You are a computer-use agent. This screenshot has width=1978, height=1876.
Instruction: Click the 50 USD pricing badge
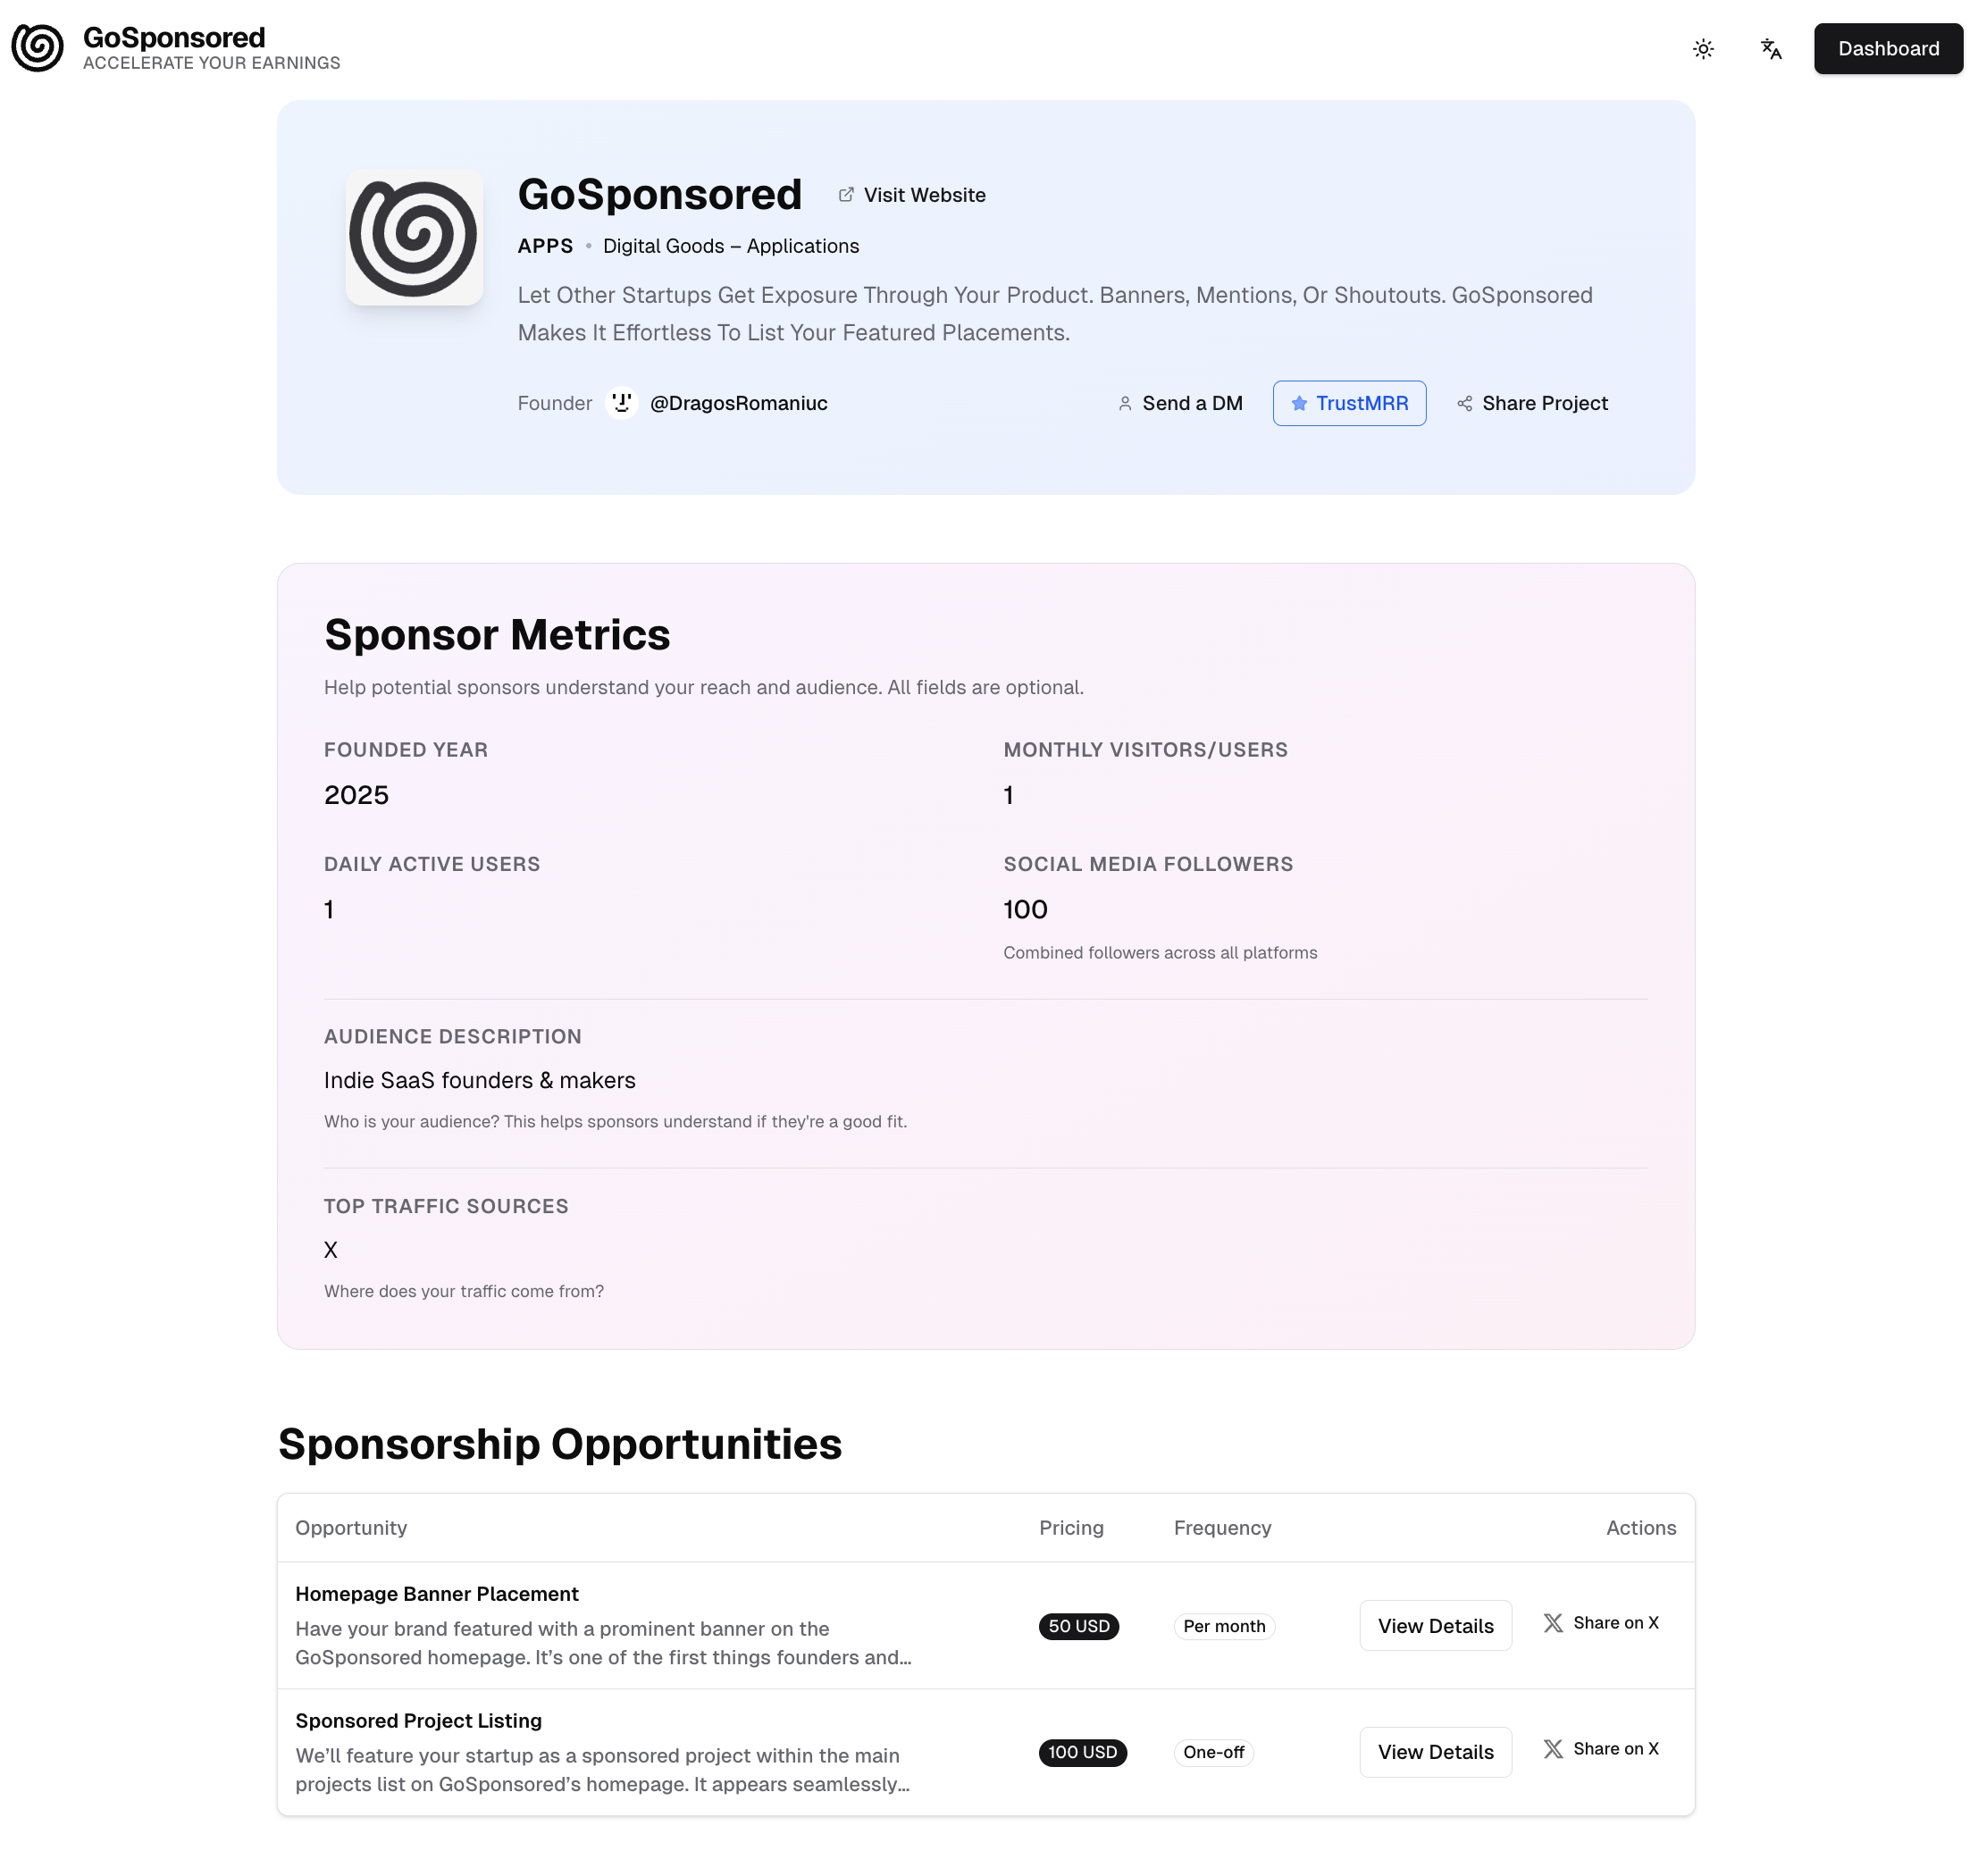click(1079, 1626)
